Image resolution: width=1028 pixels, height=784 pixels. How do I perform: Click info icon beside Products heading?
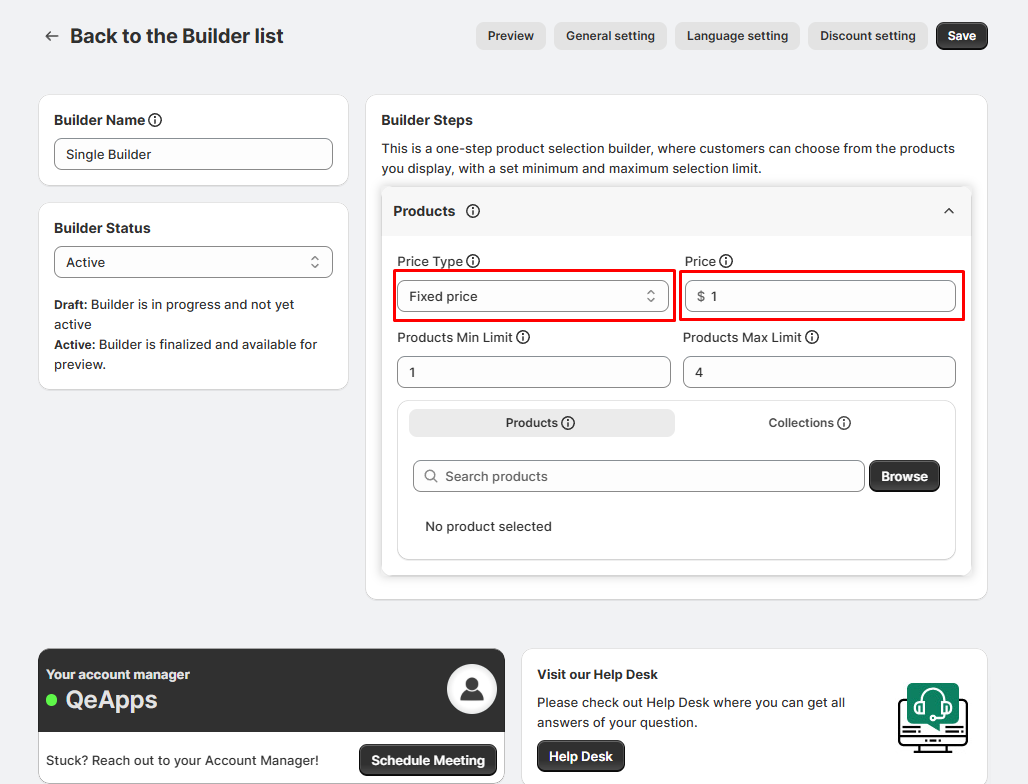[473, 211]
